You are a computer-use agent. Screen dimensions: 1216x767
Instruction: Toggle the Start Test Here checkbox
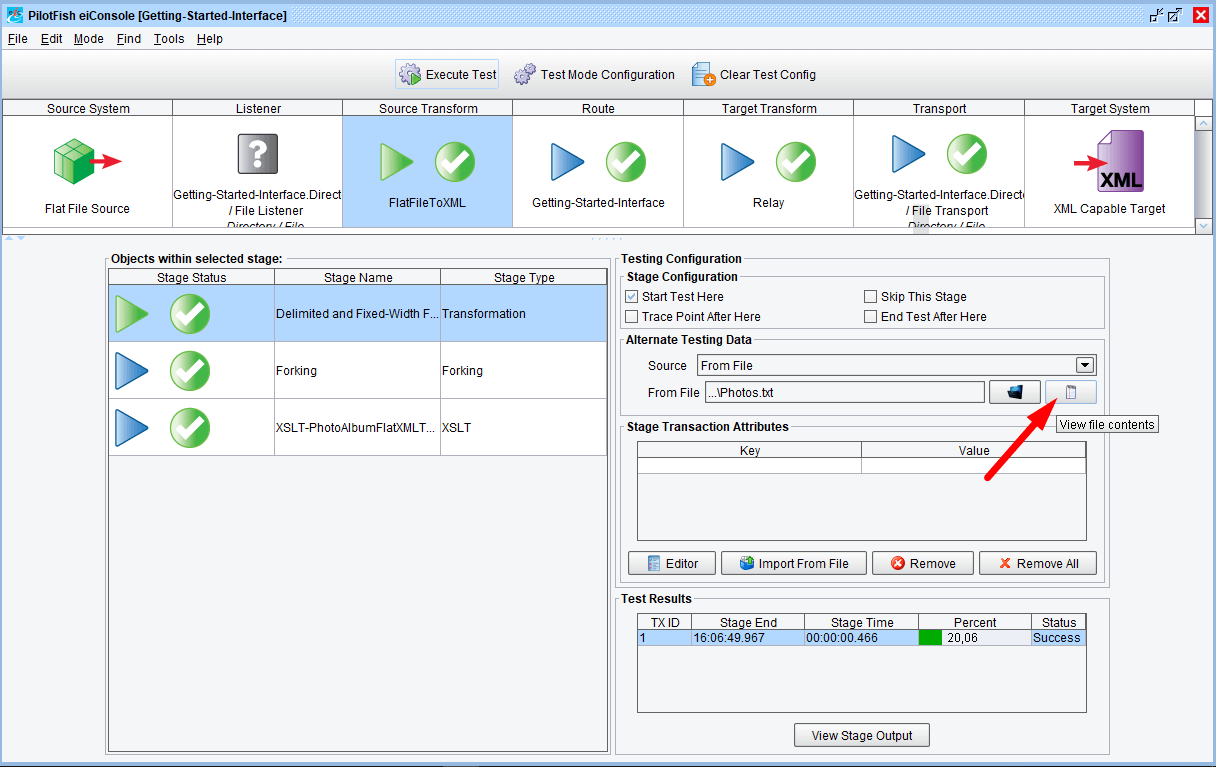tap(631, 297)
